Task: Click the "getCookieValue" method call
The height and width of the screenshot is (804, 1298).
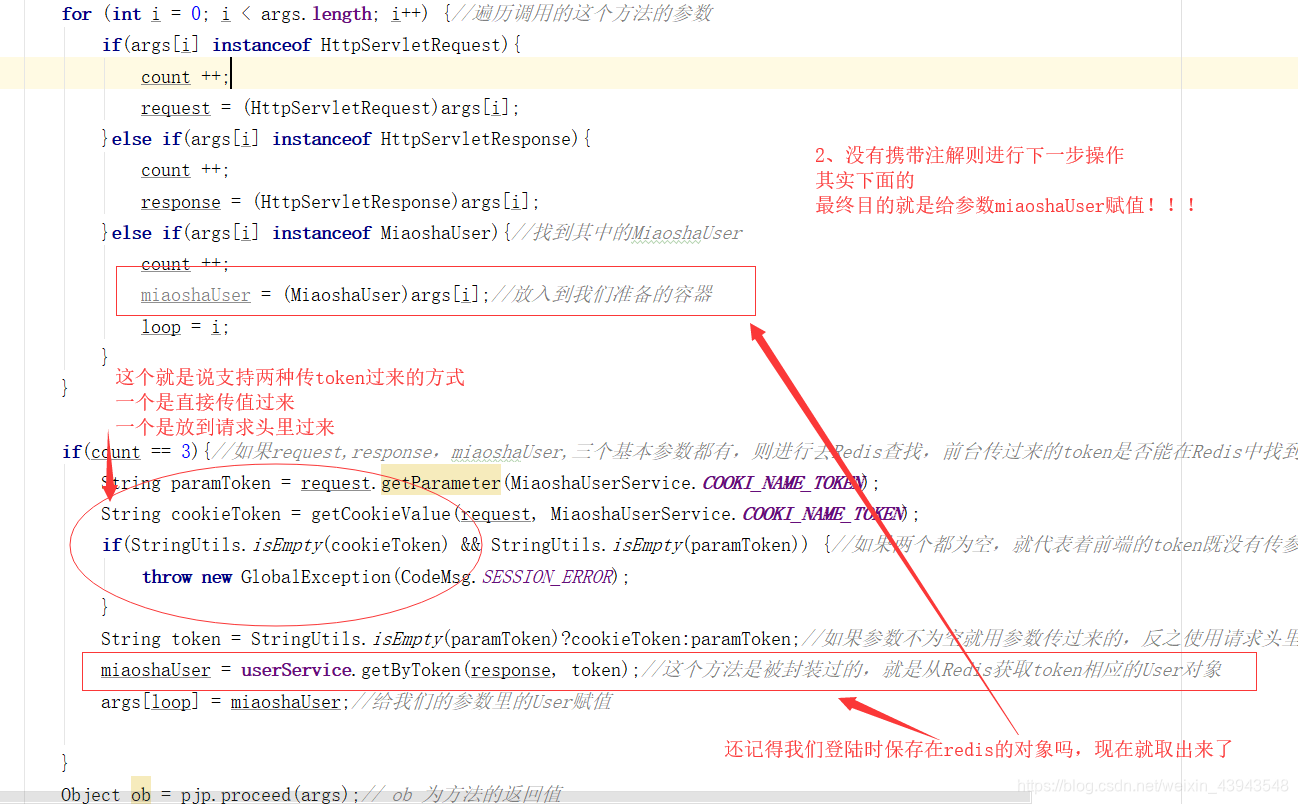Action: [x=381, y=514]
